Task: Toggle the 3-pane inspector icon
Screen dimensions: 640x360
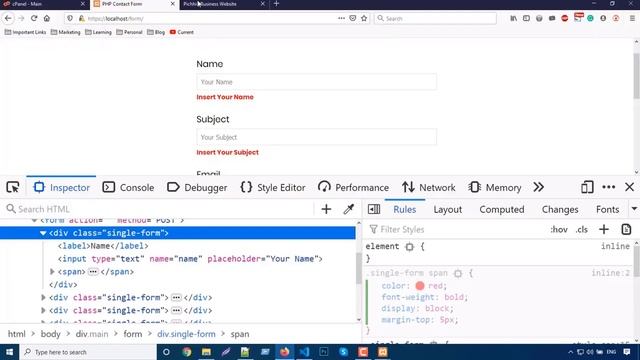Action: tap(374, 209)
